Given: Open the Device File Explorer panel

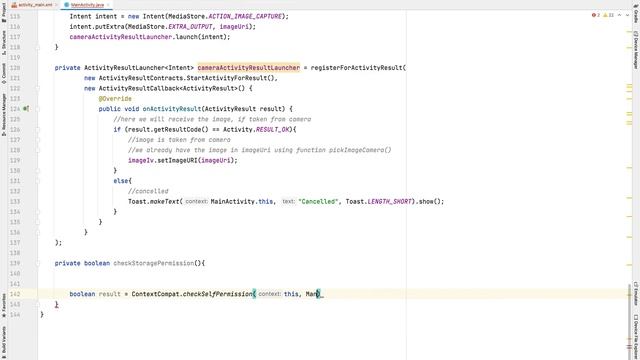Looking at the screenshot, I should click(x=636, y=337).
